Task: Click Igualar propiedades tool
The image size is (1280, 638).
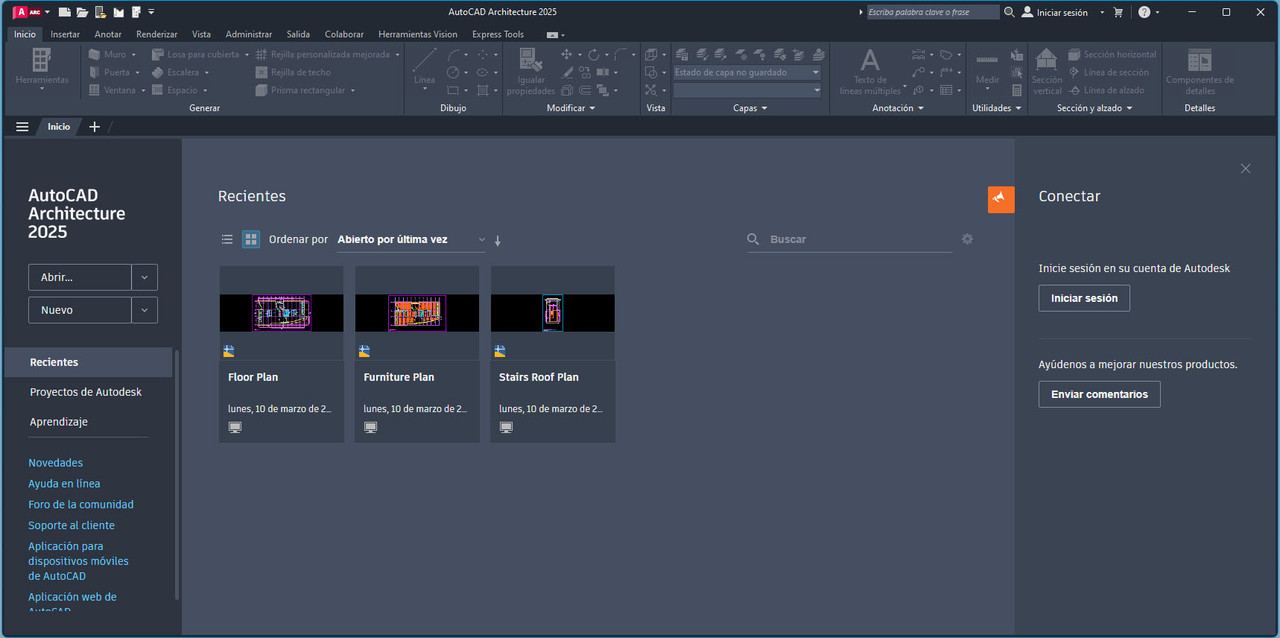Action: 530,72
